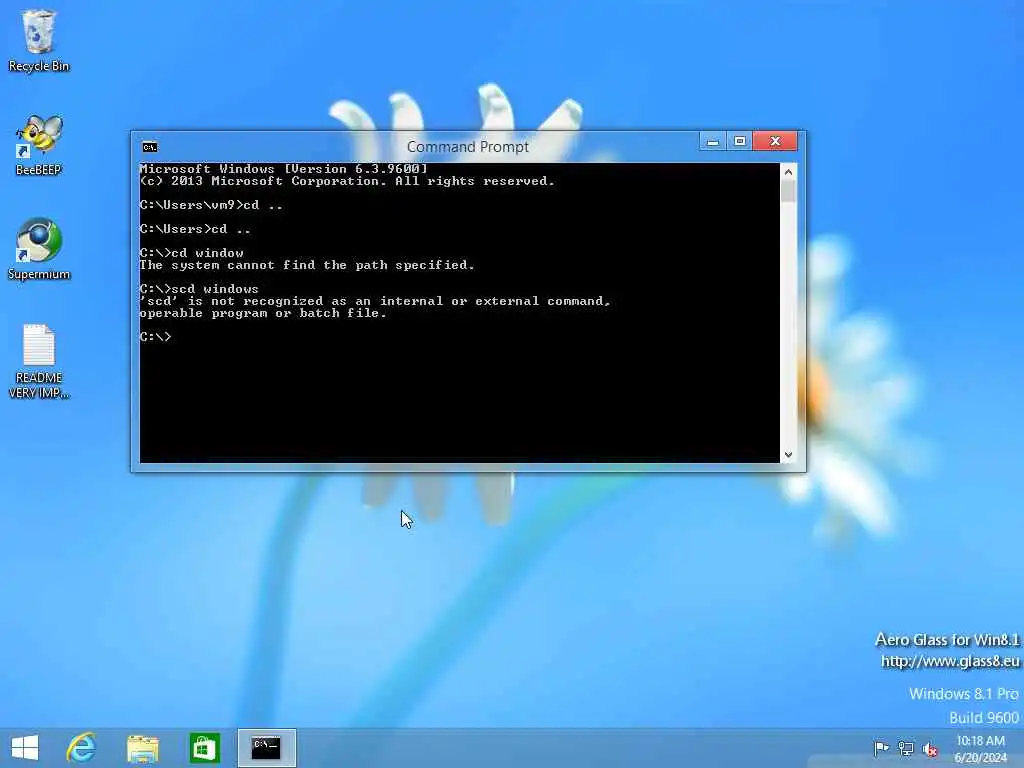Viewport: 1024px width, 768px height.
Task: Launch Internet Explorer from the taskbar
Action: [x=81, y=748]
